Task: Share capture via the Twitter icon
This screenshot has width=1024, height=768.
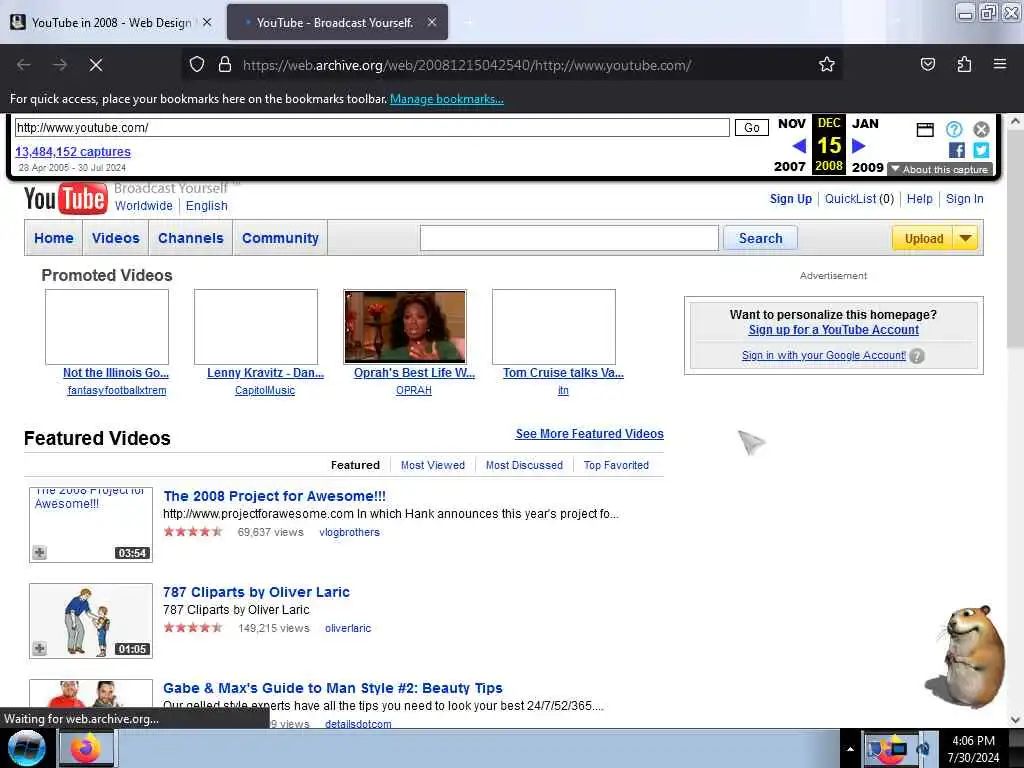Action: 981,150
